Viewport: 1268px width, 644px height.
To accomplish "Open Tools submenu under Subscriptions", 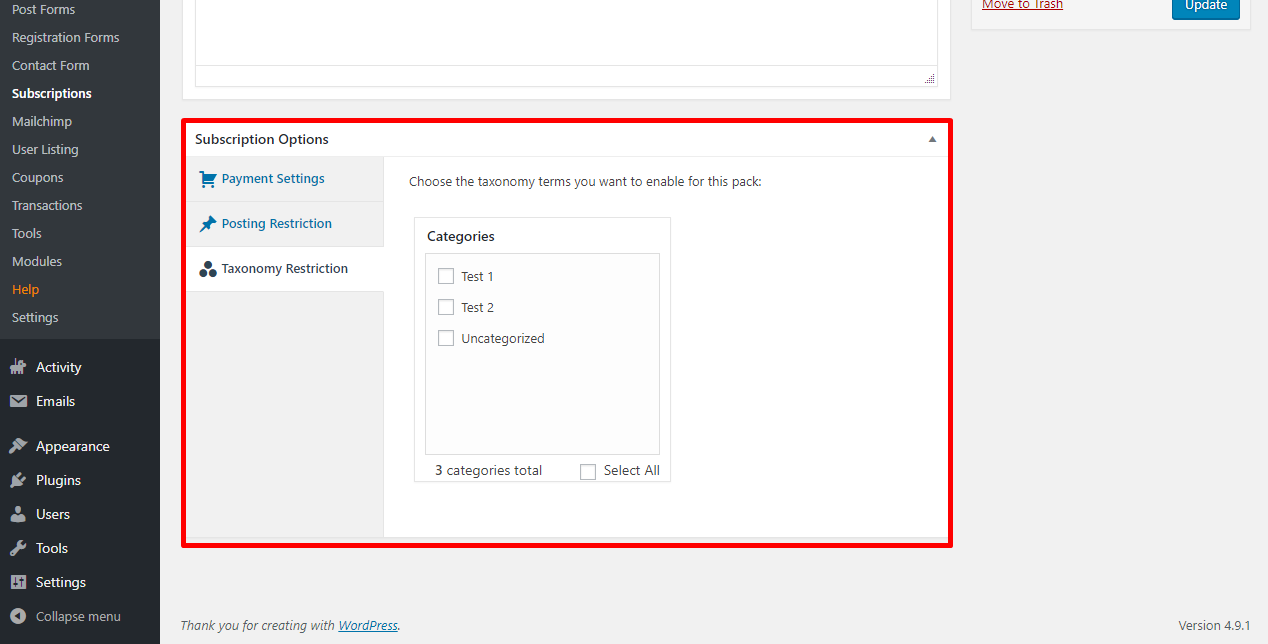I will (27, 233).
